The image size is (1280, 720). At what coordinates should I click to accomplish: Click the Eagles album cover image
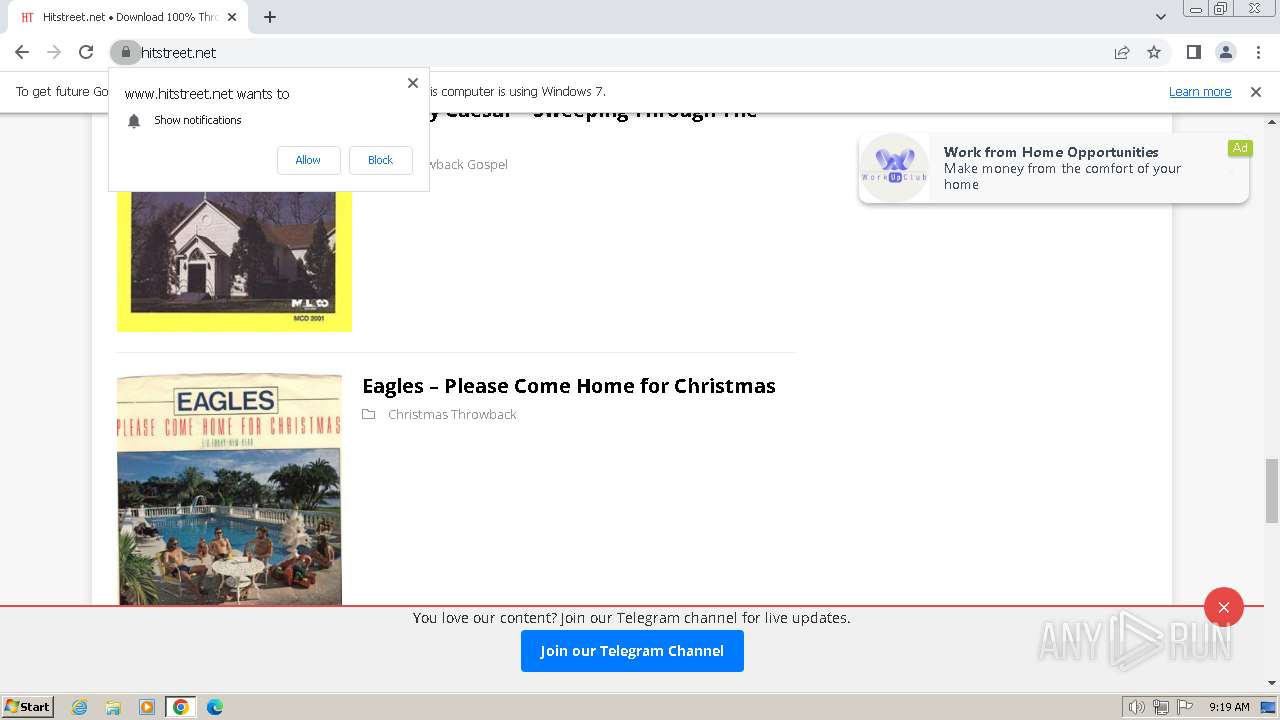point(229,490)
